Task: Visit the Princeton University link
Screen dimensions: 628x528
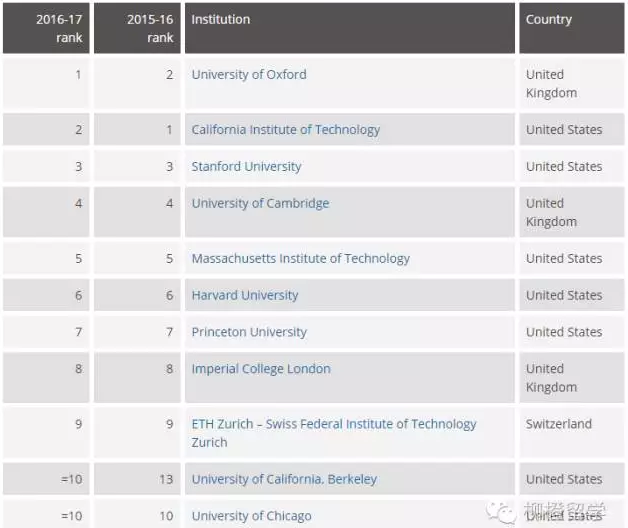Action: (x=249, y=332)
